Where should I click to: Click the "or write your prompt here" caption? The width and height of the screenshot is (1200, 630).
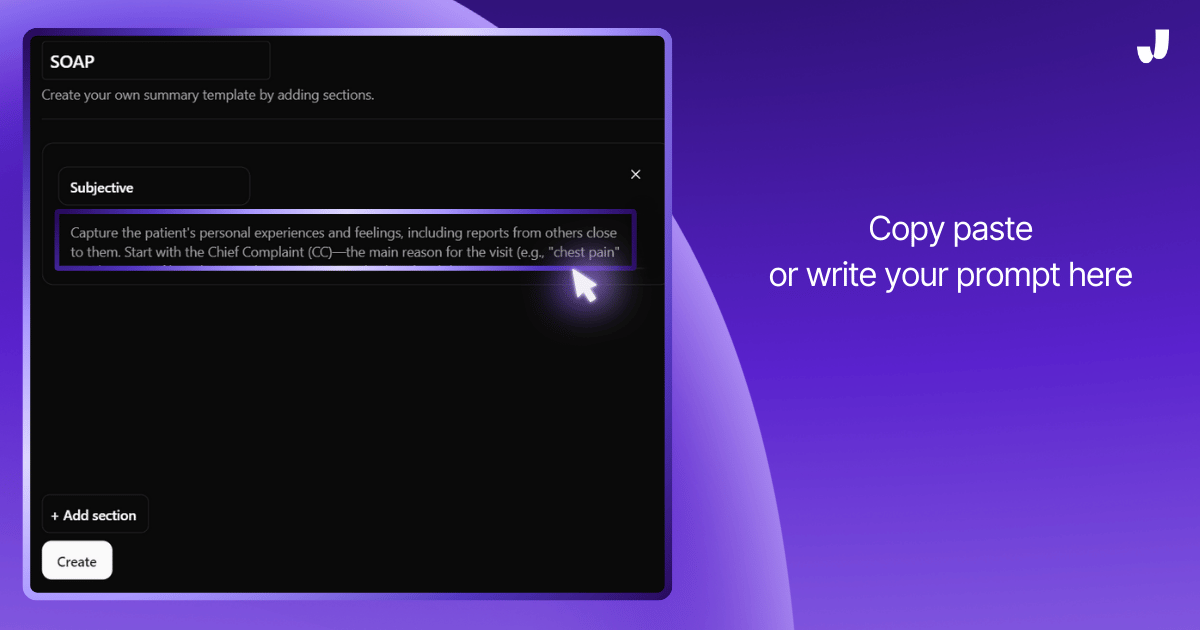click(950, 275)
